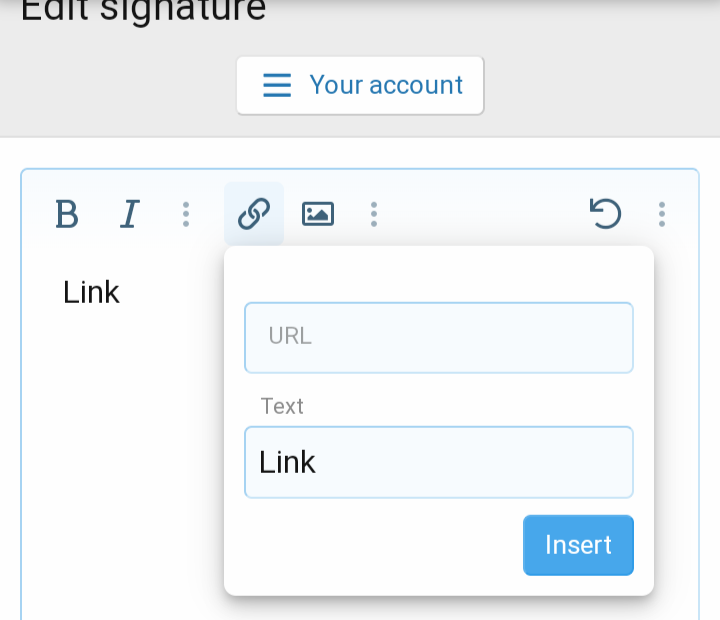Click the blank space above the URL field in the popup
The width and height of the screenshot is (720, 620).
pyautogui.click(x=438, y=273)
